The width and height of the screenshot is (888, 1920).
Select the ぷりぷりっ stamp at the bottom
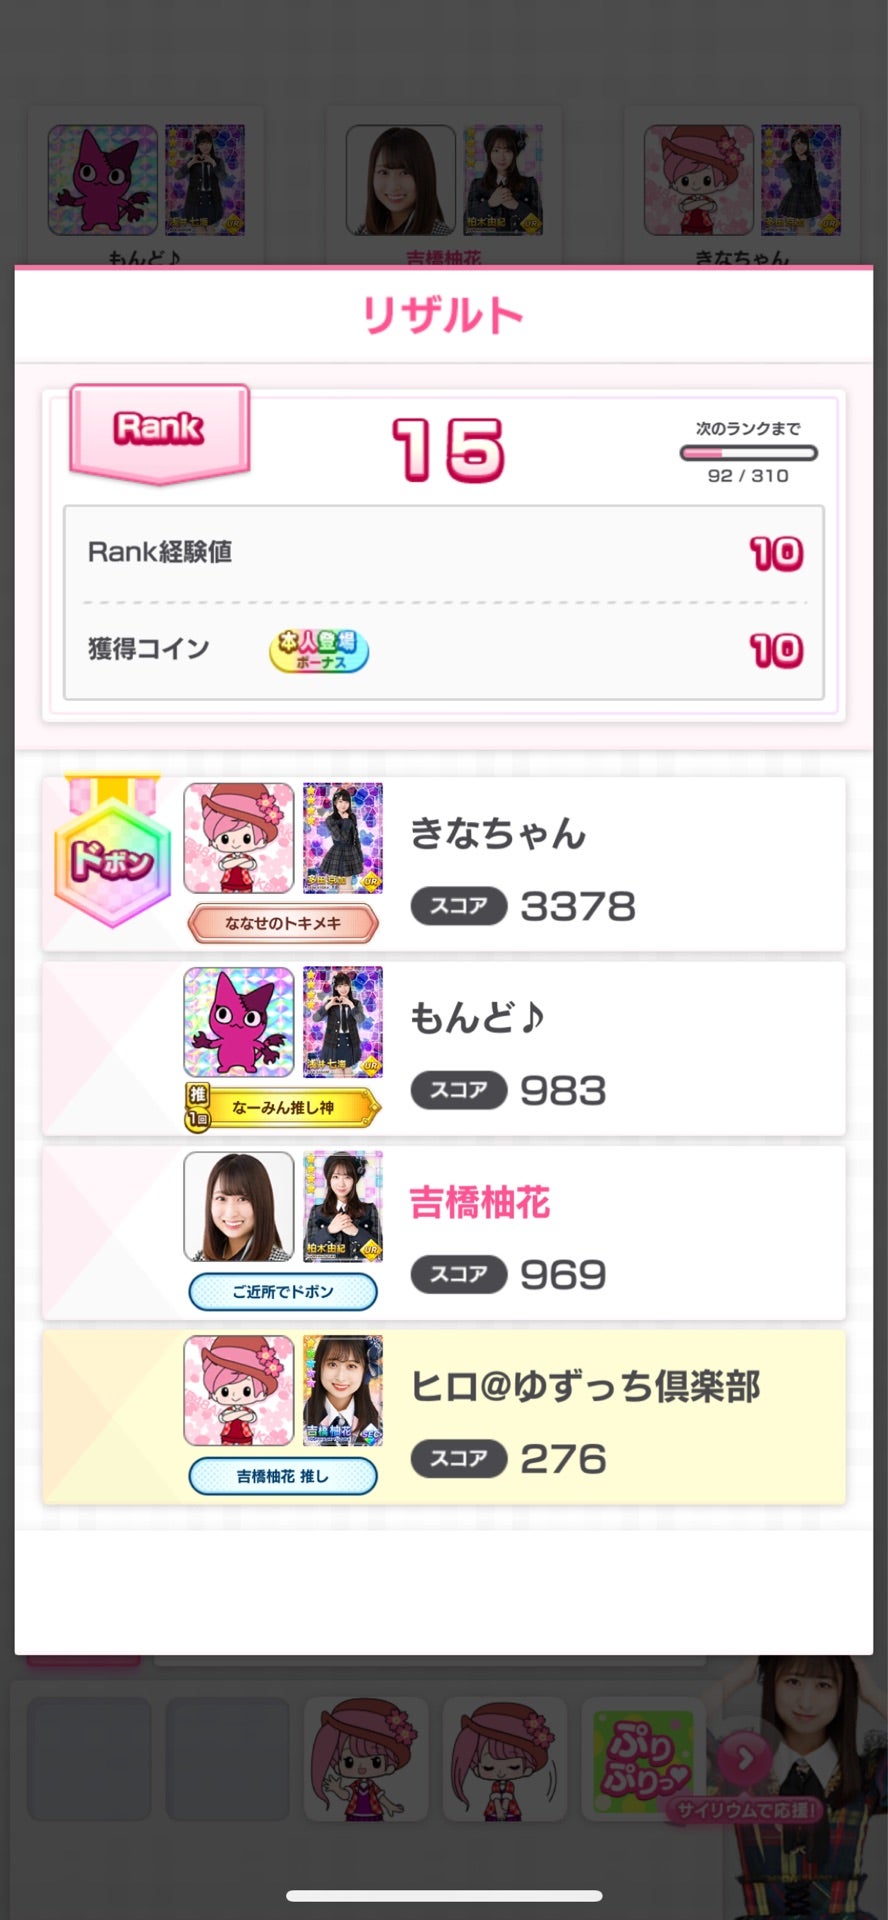coord(643,1759)
